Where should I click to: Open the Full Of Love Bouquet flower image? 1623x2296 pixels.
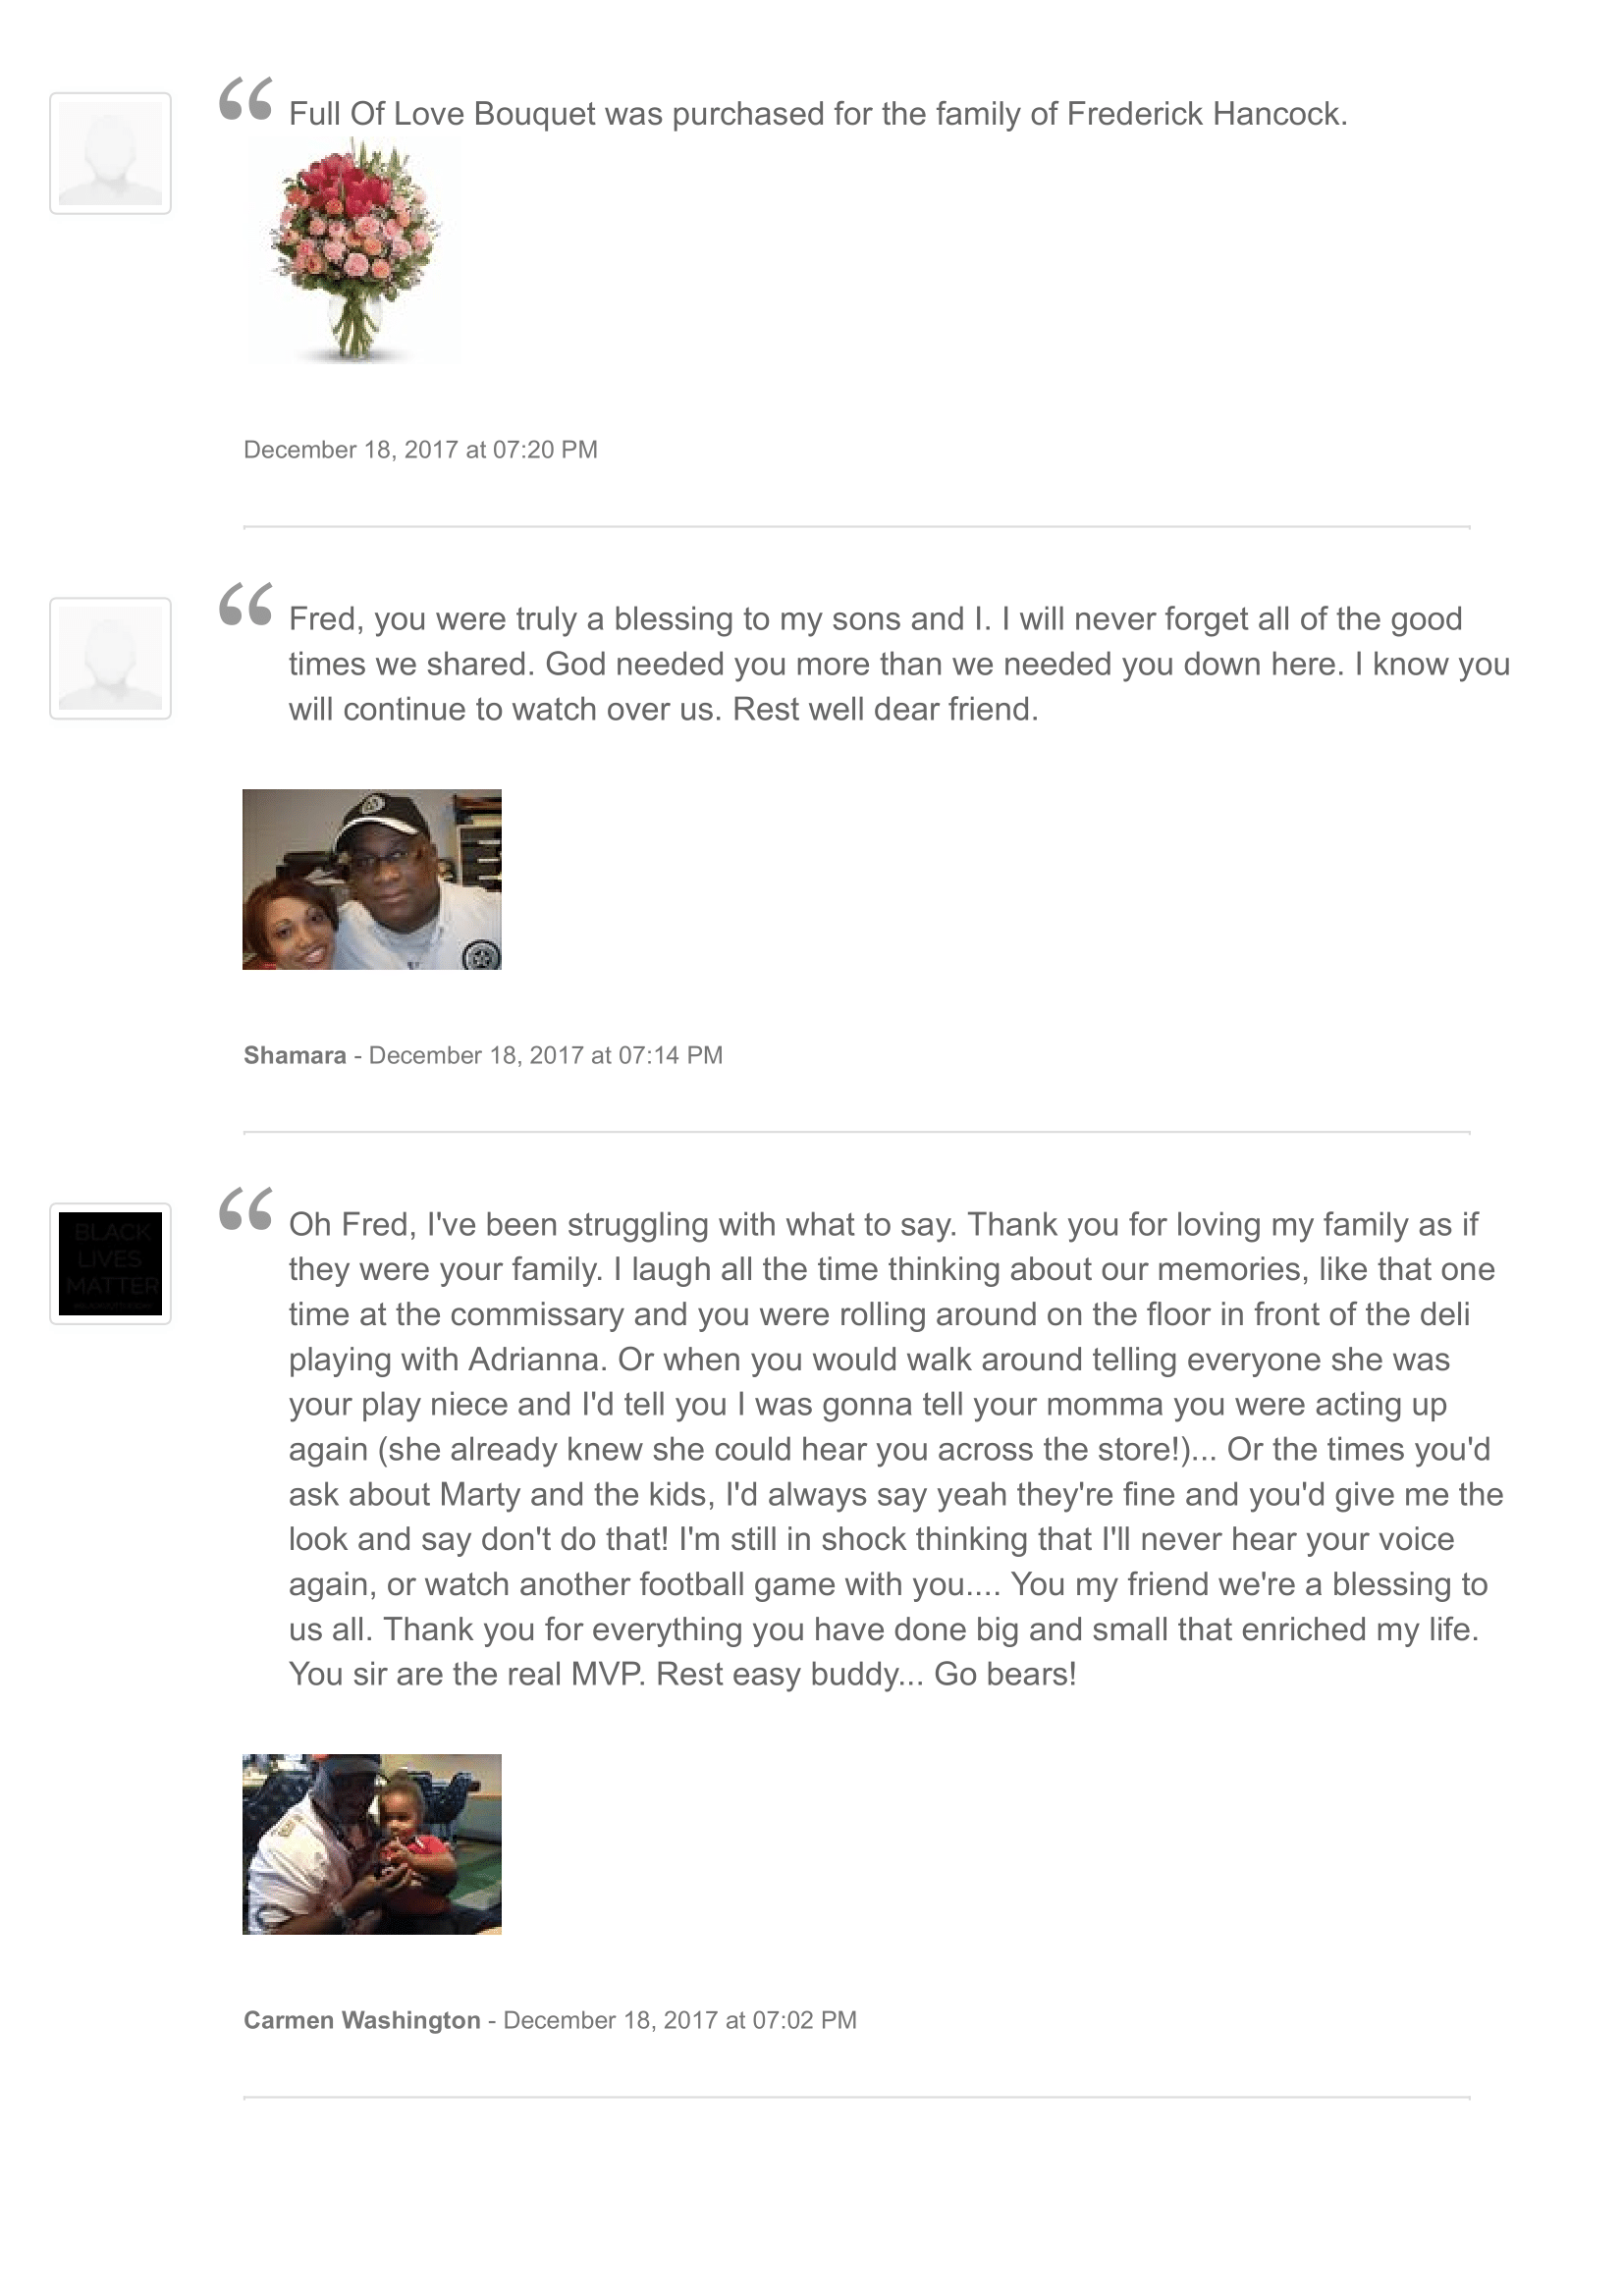pos(353,250)
